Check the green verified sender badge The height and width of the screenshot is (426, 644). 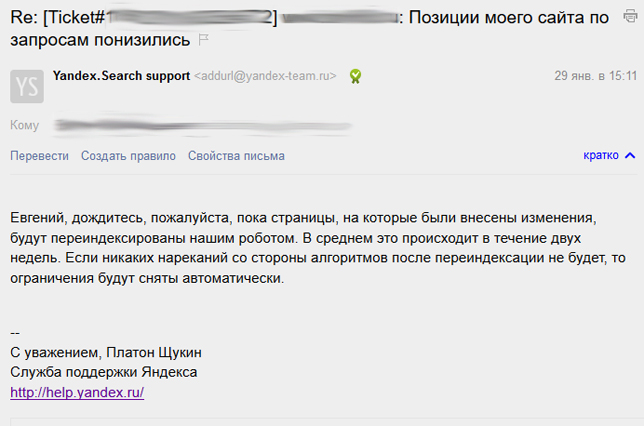pos(355,76)
